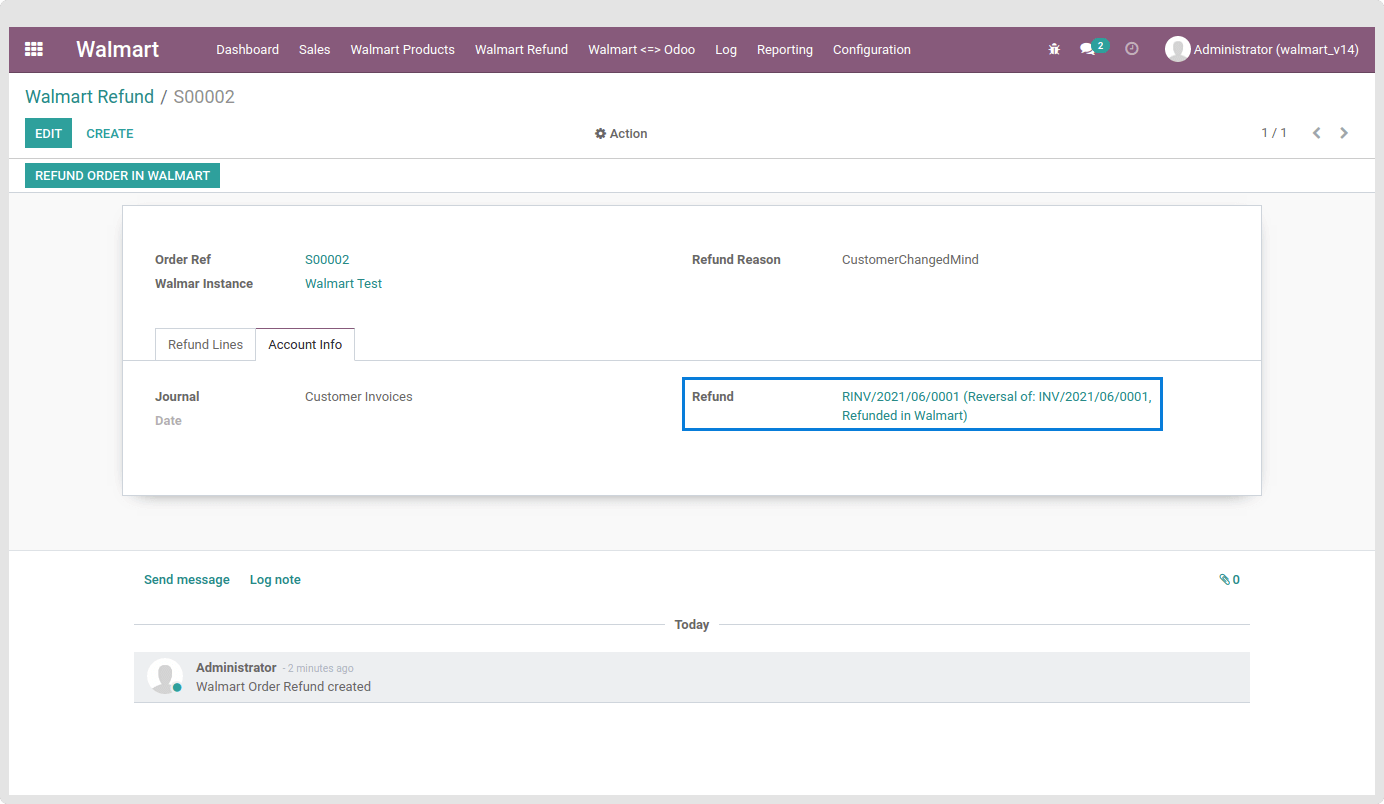
Task: Click REFUND ORDER IN WALMART button
Action: pyautogui.click(x=122, y=175)
